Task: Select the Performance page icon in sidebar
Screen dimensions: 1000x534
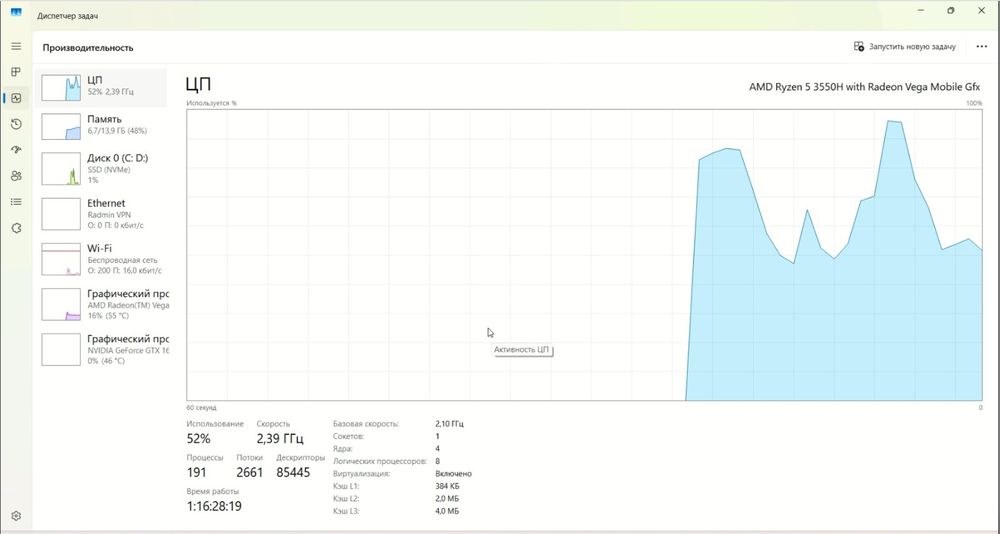Action: [17, 98]
